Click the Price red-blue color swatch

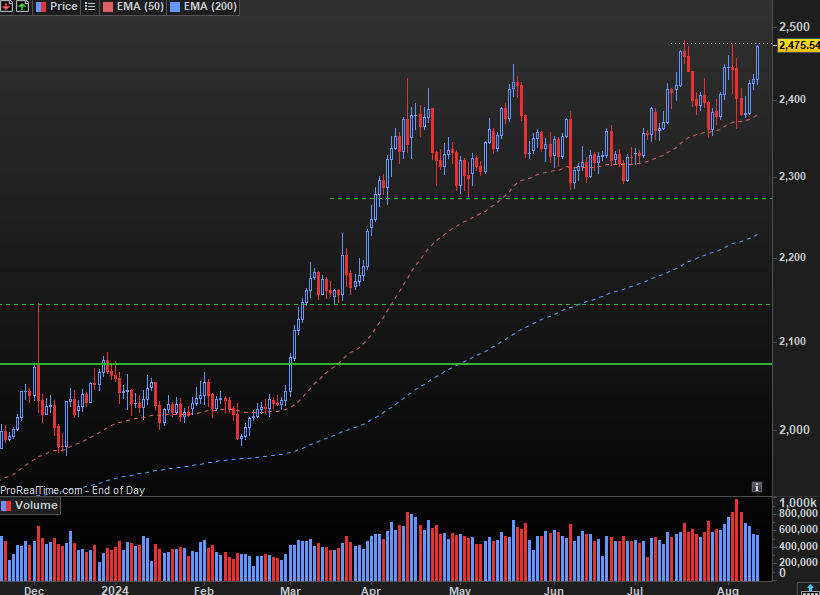(41, 7)
